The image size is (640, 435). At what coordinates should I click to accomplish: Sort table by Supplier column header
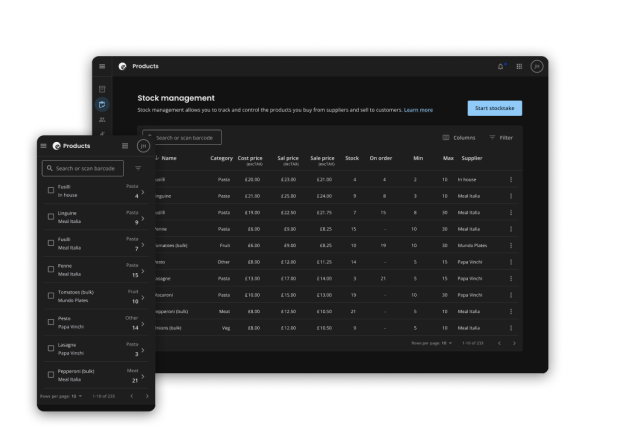(x=471, y=158)
